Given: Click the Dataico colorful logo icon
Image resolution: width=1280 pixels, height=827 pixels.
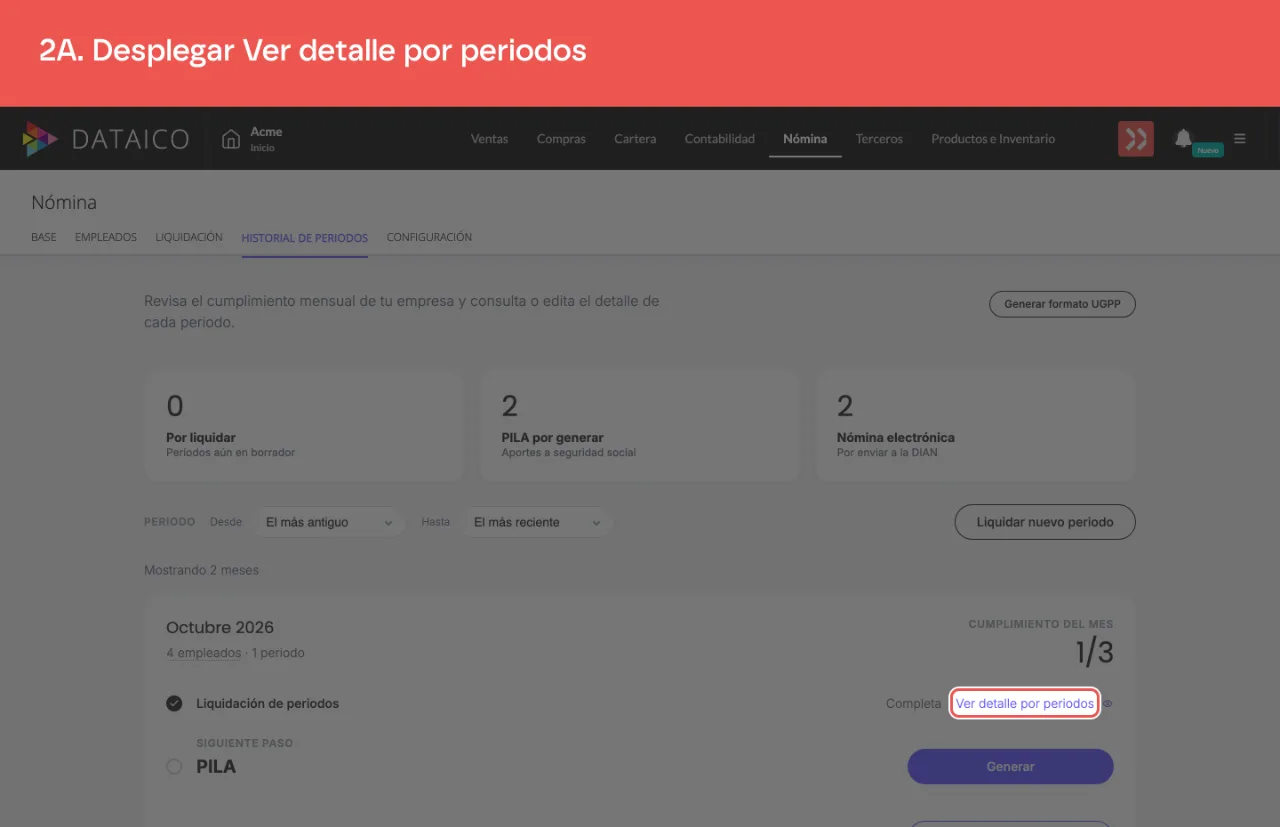Looking at the screenshot, I should pyautogui.click(x=40, y=139).
